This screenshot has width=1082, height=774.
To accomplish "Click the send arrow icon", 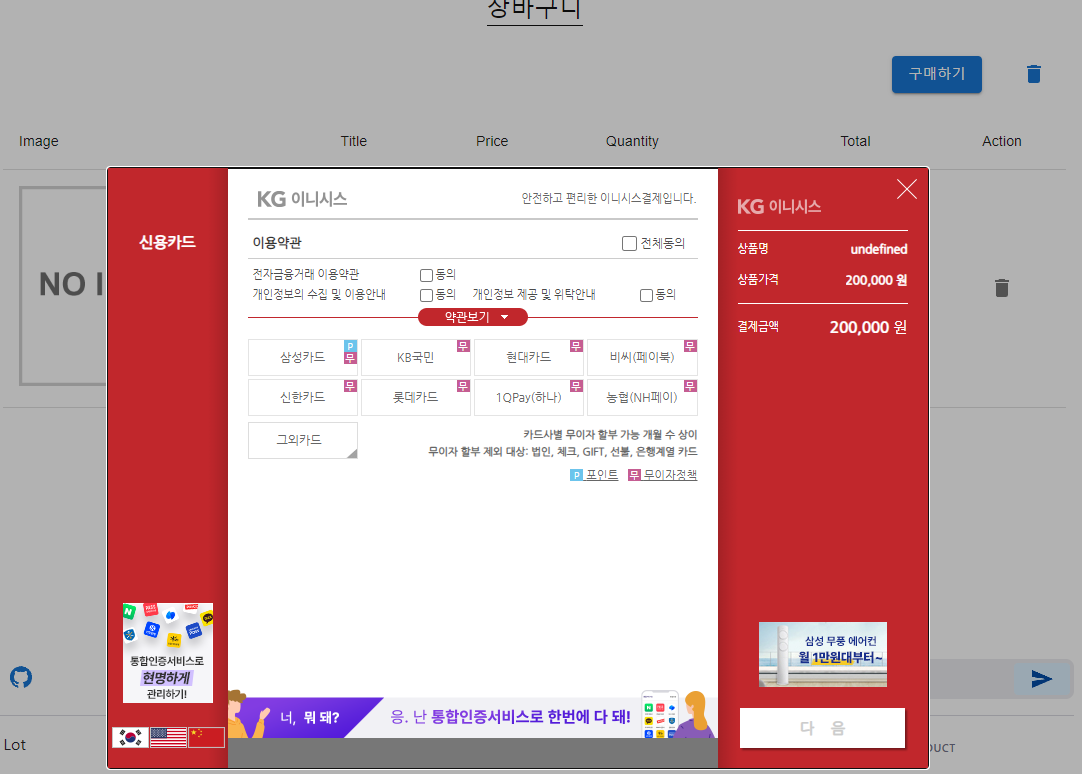I will [x=1041, y=679].
